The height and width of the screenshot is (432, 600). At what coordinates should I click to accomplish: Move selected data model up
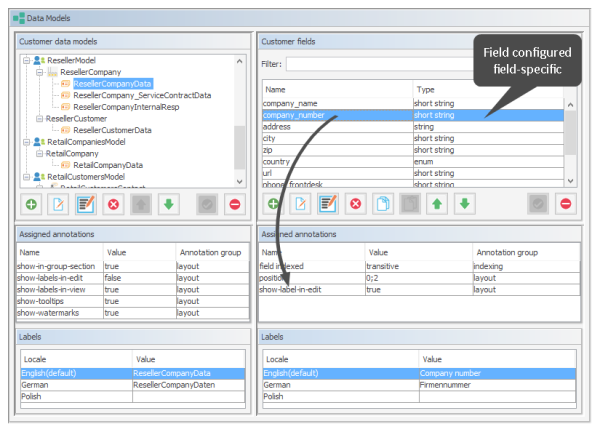pyautogui.click(x=141, y=204)
